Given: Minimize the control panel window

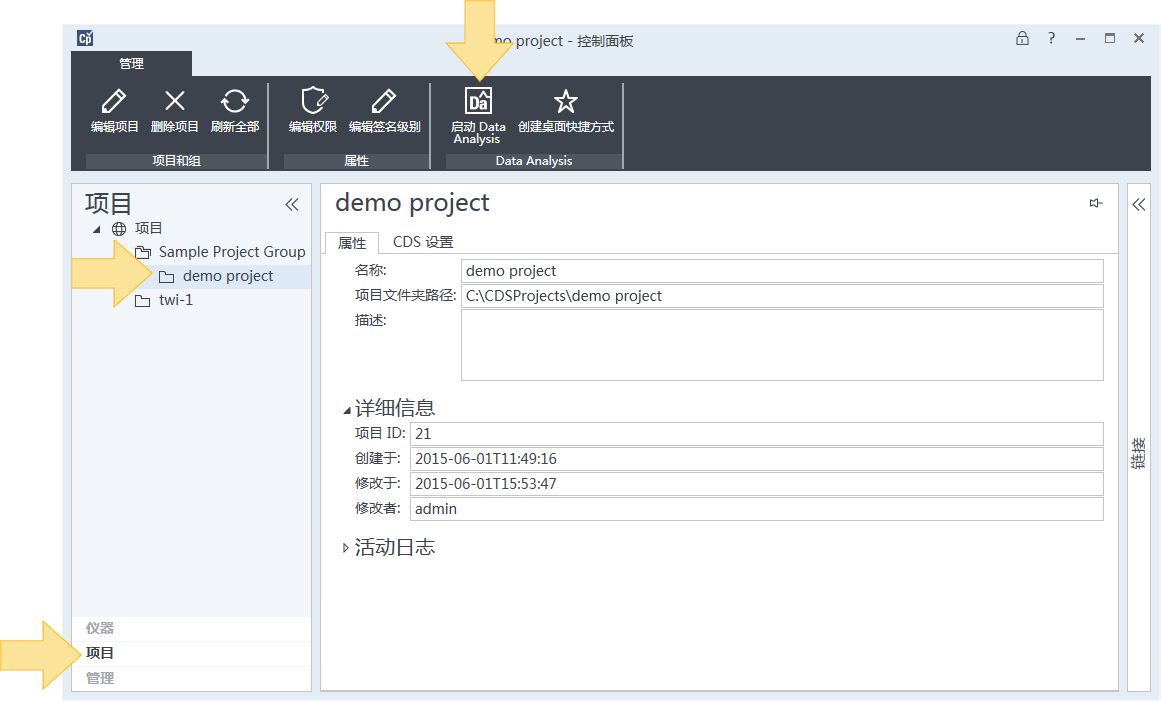Looking at the screenshot, I should tap(1080, 38).
